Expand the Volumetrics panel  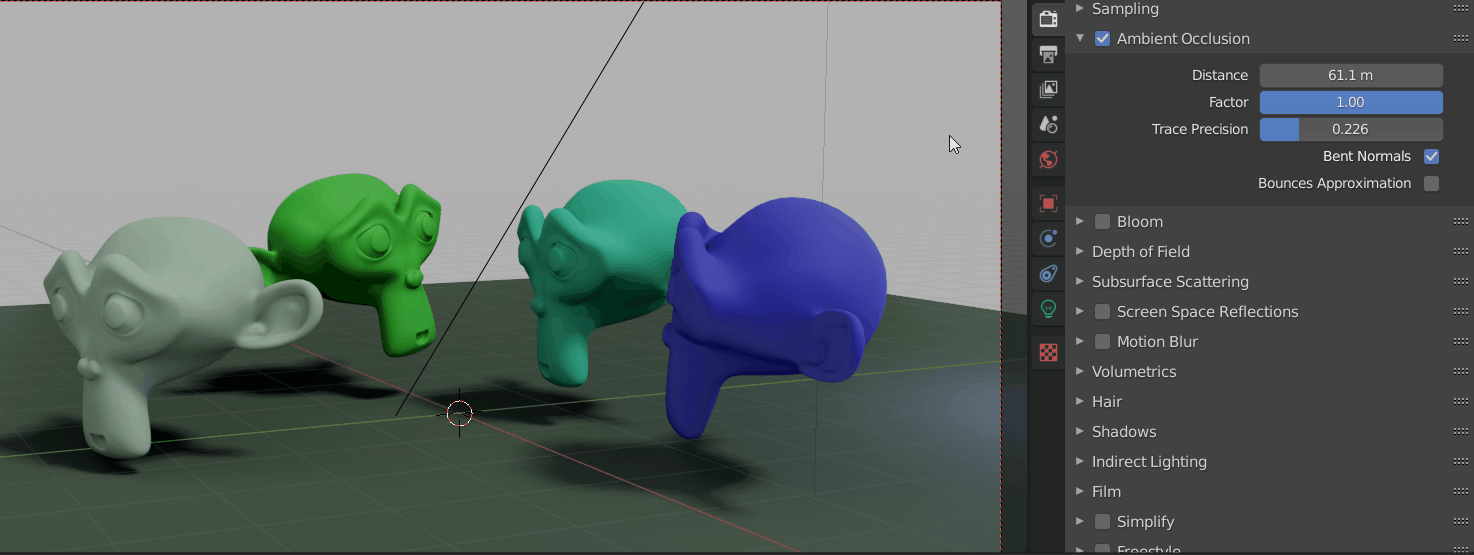click(x=1080, y=372)
